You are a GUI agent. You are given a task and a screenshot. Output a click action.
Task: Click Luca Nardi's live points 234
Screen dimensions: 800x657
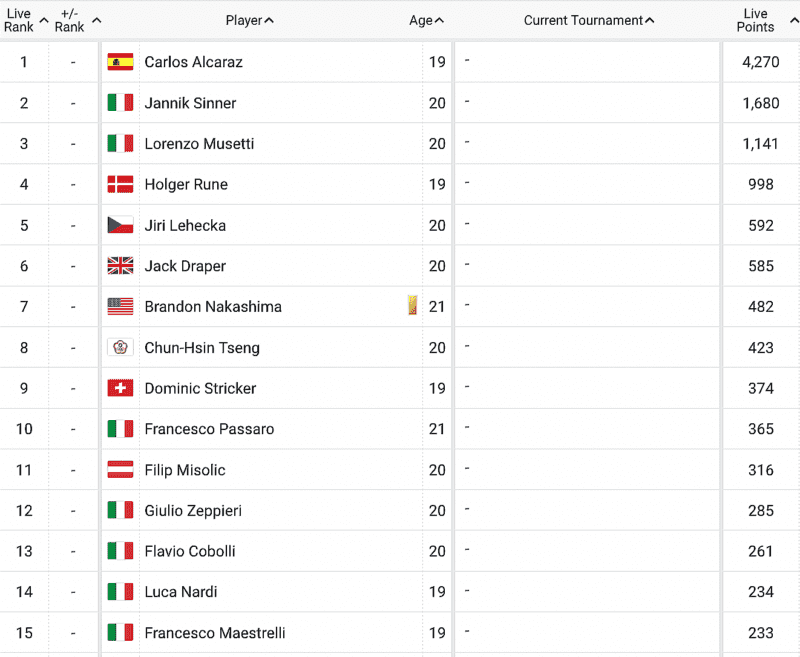click(761, 592)
